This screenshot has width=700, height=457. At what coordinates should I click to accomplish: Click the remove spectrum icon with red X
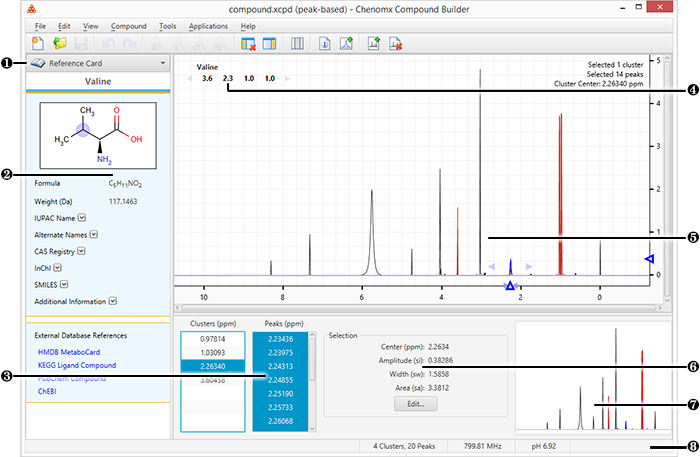coord(396,44)
